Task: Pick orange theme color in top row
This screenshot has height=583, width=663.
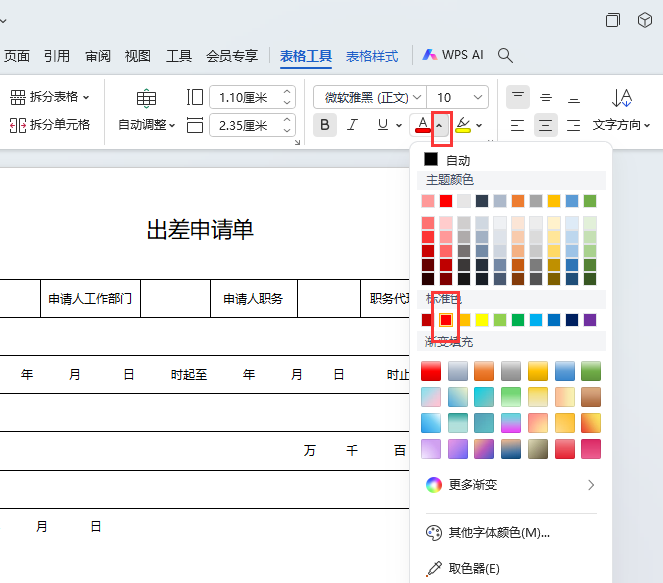Action: coord(518,201)
